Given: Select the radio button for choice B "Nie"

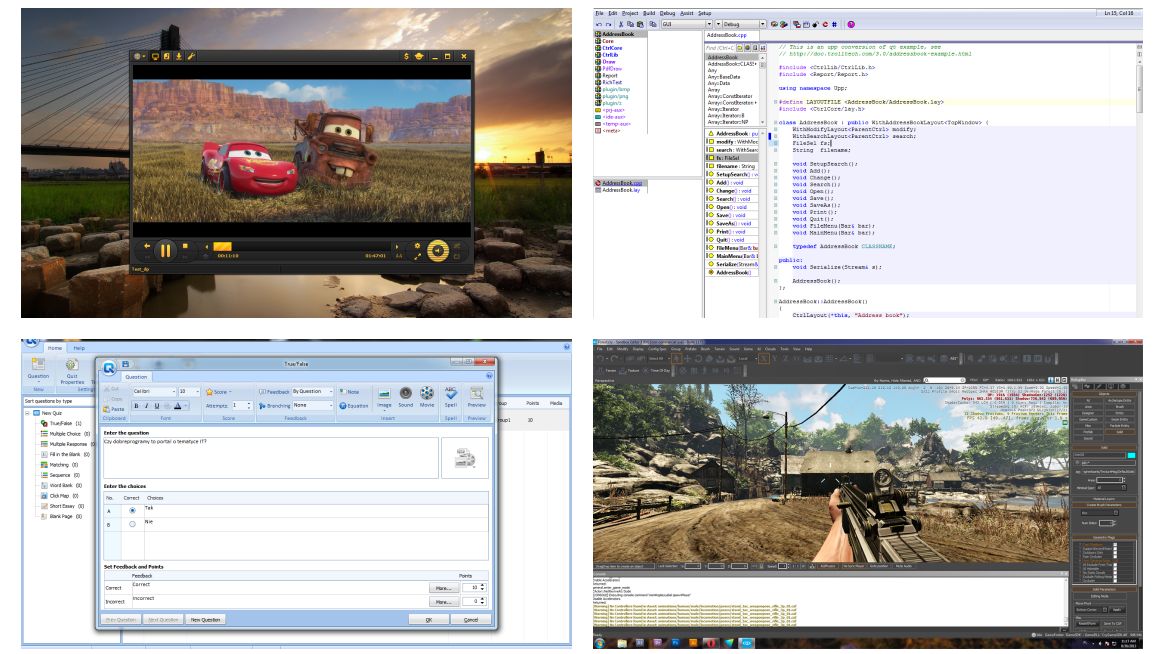Looking at the screenshot, I should pos(133,524).
